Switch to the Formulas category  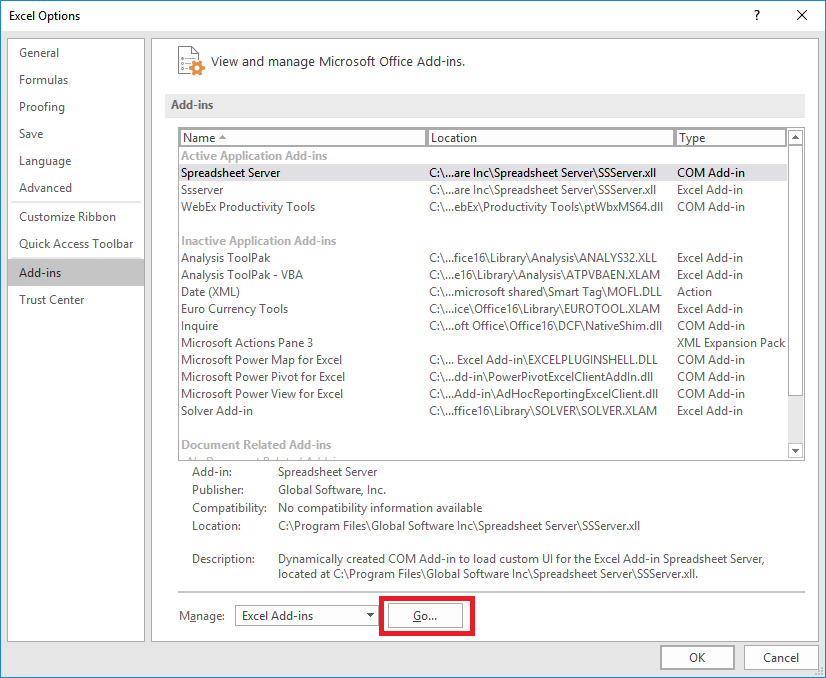coord(44,80)
